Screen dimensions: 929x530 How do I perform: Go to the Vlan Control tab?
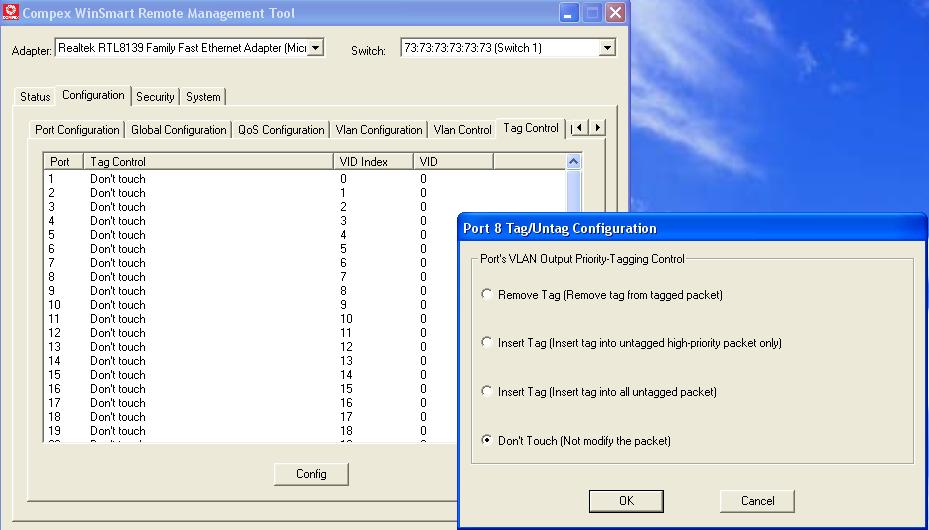462,130
